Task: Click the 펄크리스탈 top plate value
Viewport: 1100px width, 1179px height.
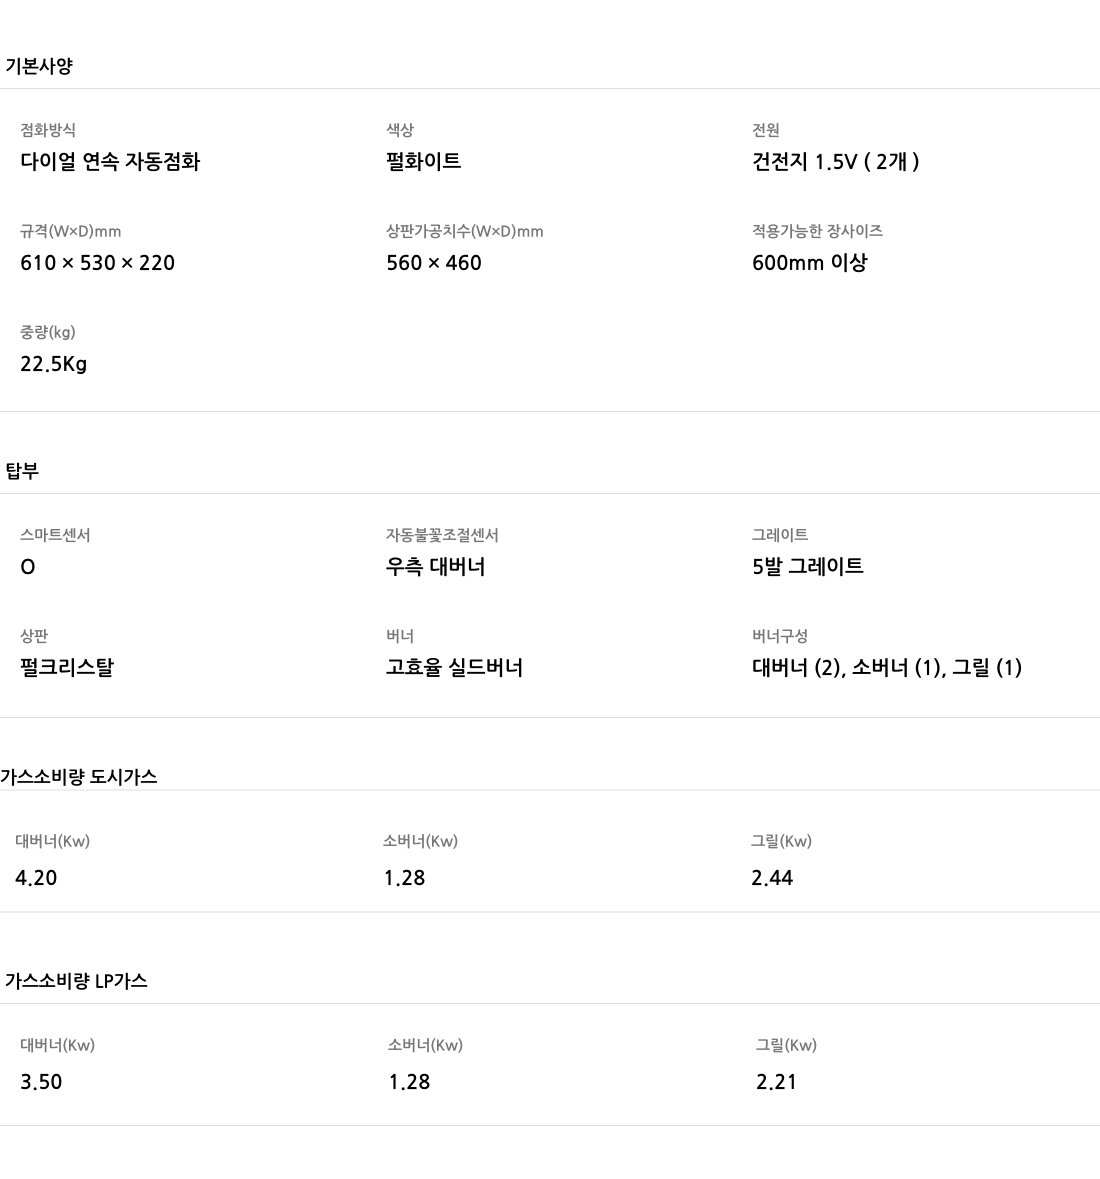Action: coord(67,668)
